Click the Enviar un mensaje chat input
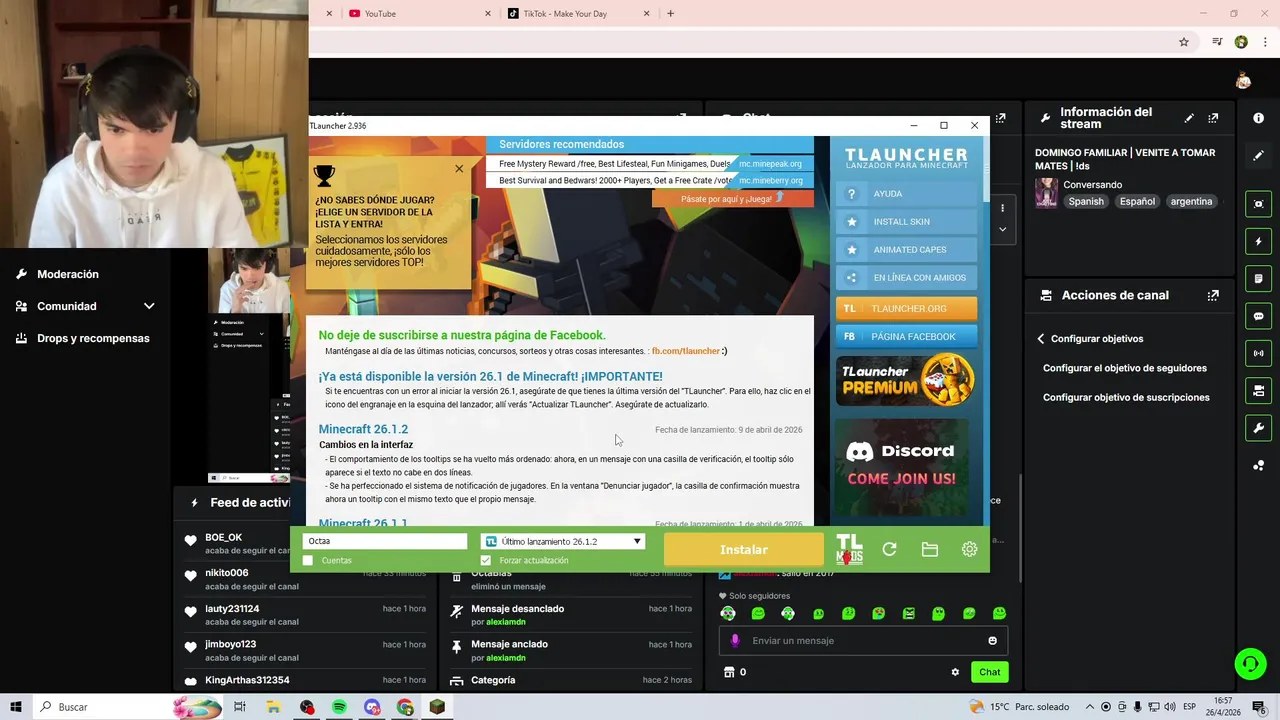The height and width of the screenshot is (720, 1280). coord(863,641)
